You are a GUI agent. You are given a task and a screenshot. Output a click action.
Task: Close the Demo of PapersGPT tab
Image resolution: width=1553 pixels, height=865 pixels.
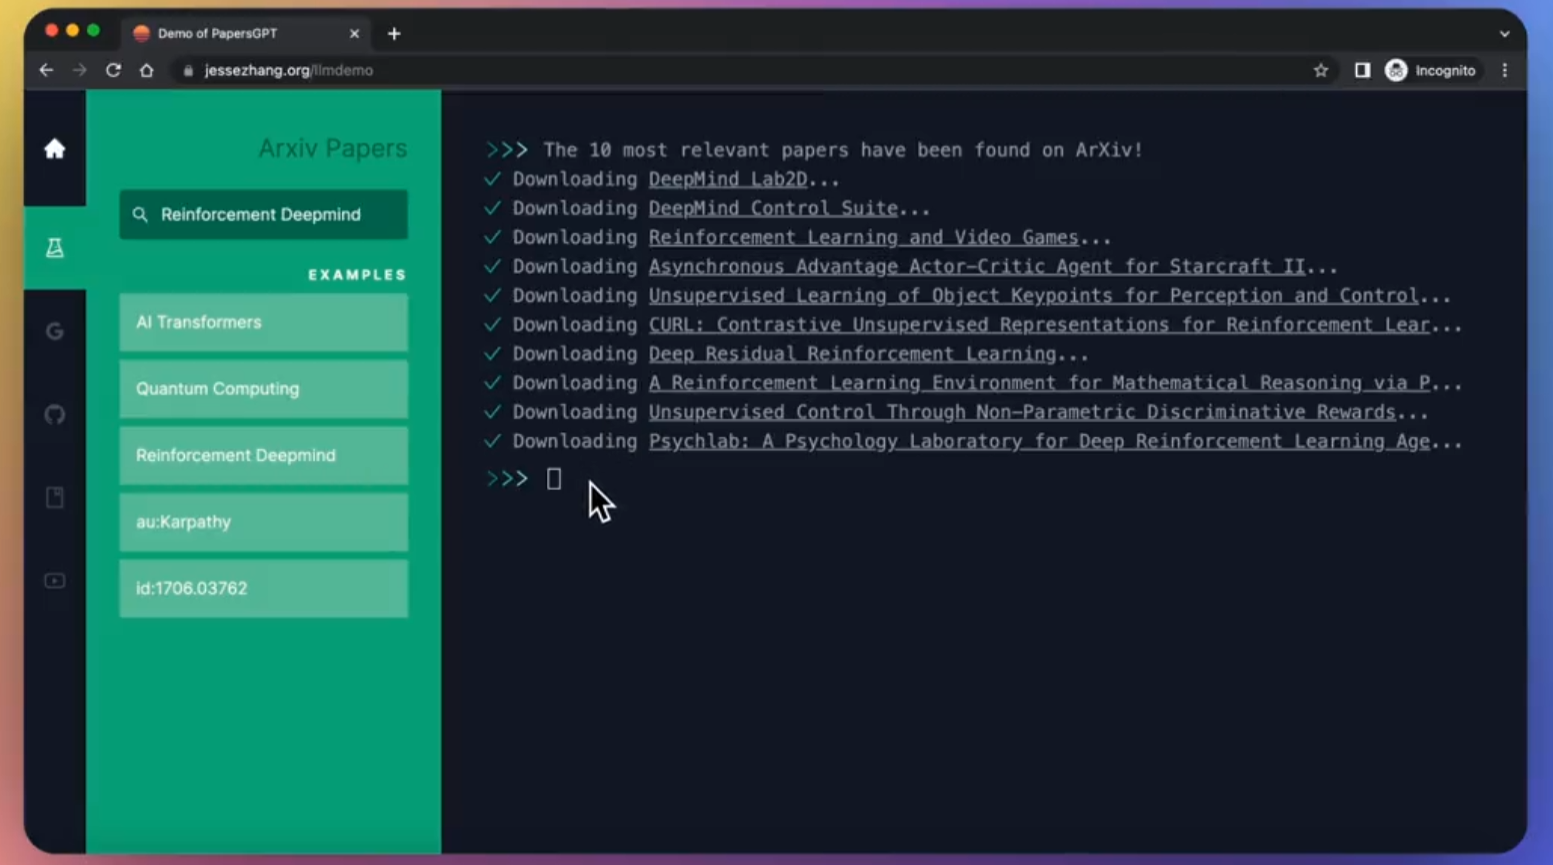(x=354, y=34)
